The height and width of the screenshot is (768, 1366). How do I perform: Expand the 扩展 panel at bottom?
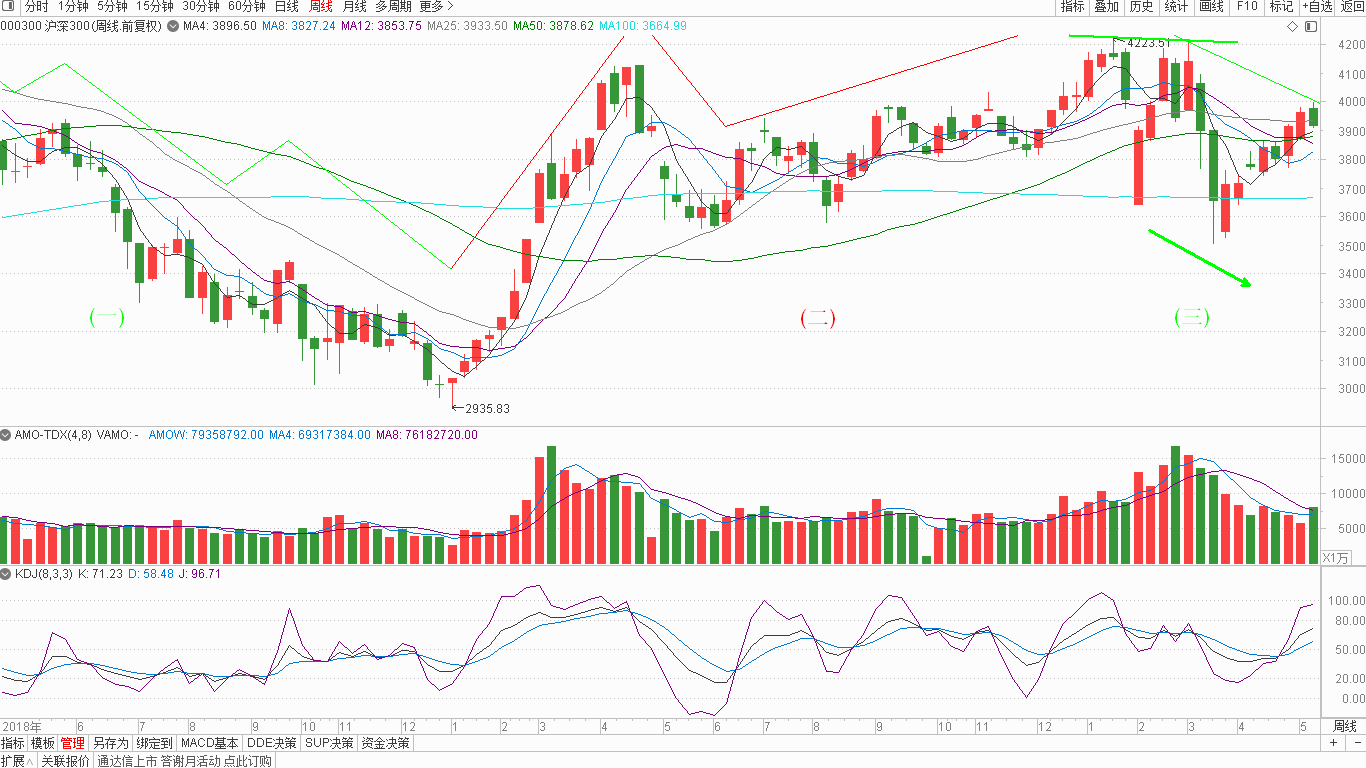(17, 761)
